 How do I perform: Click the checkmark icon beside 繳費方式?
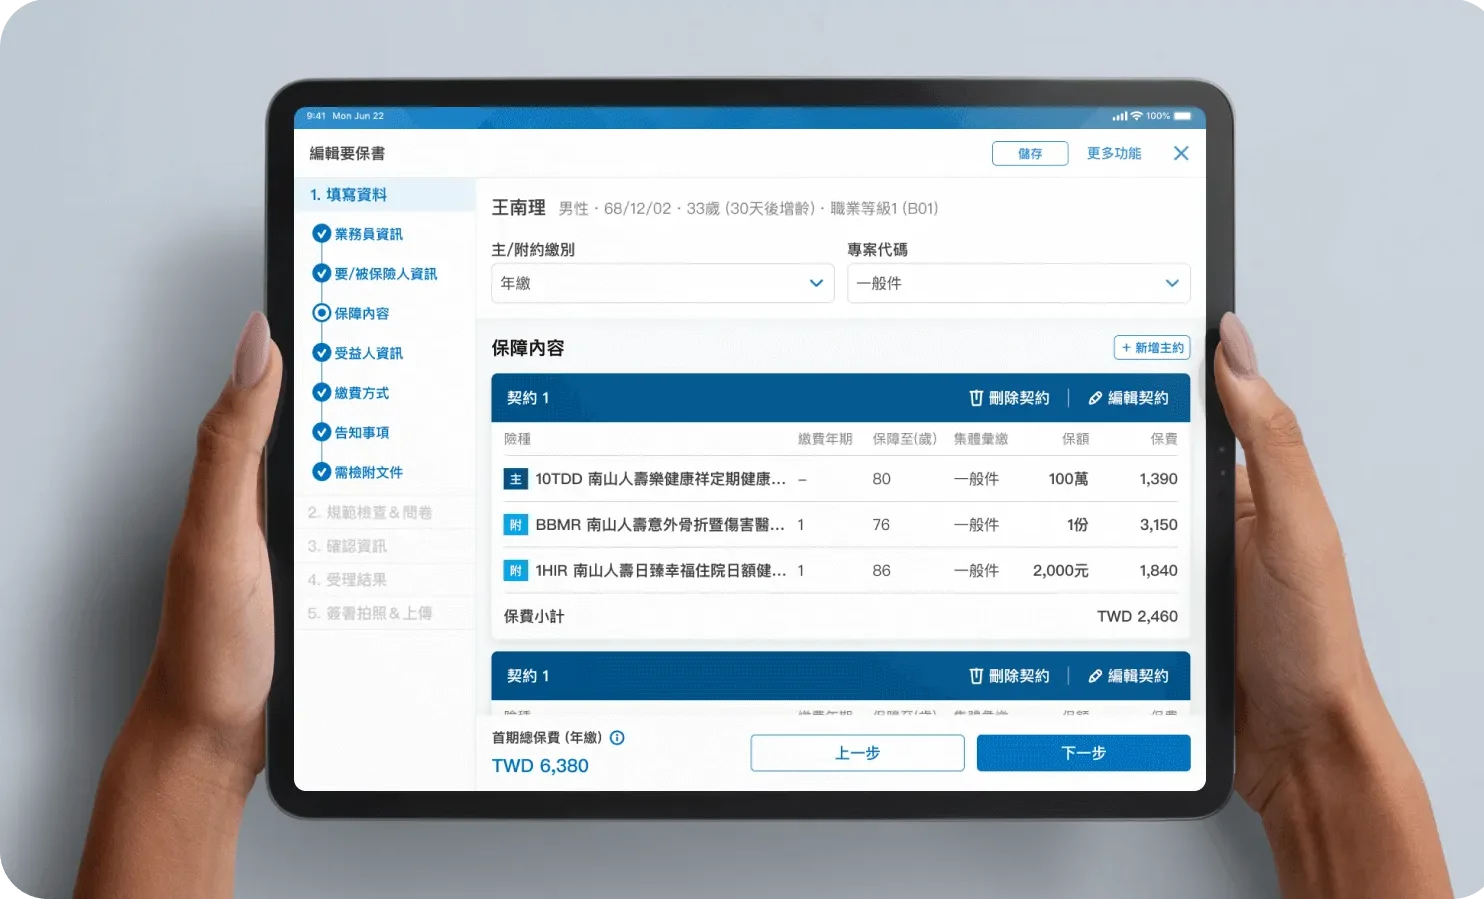pos(322,393)
